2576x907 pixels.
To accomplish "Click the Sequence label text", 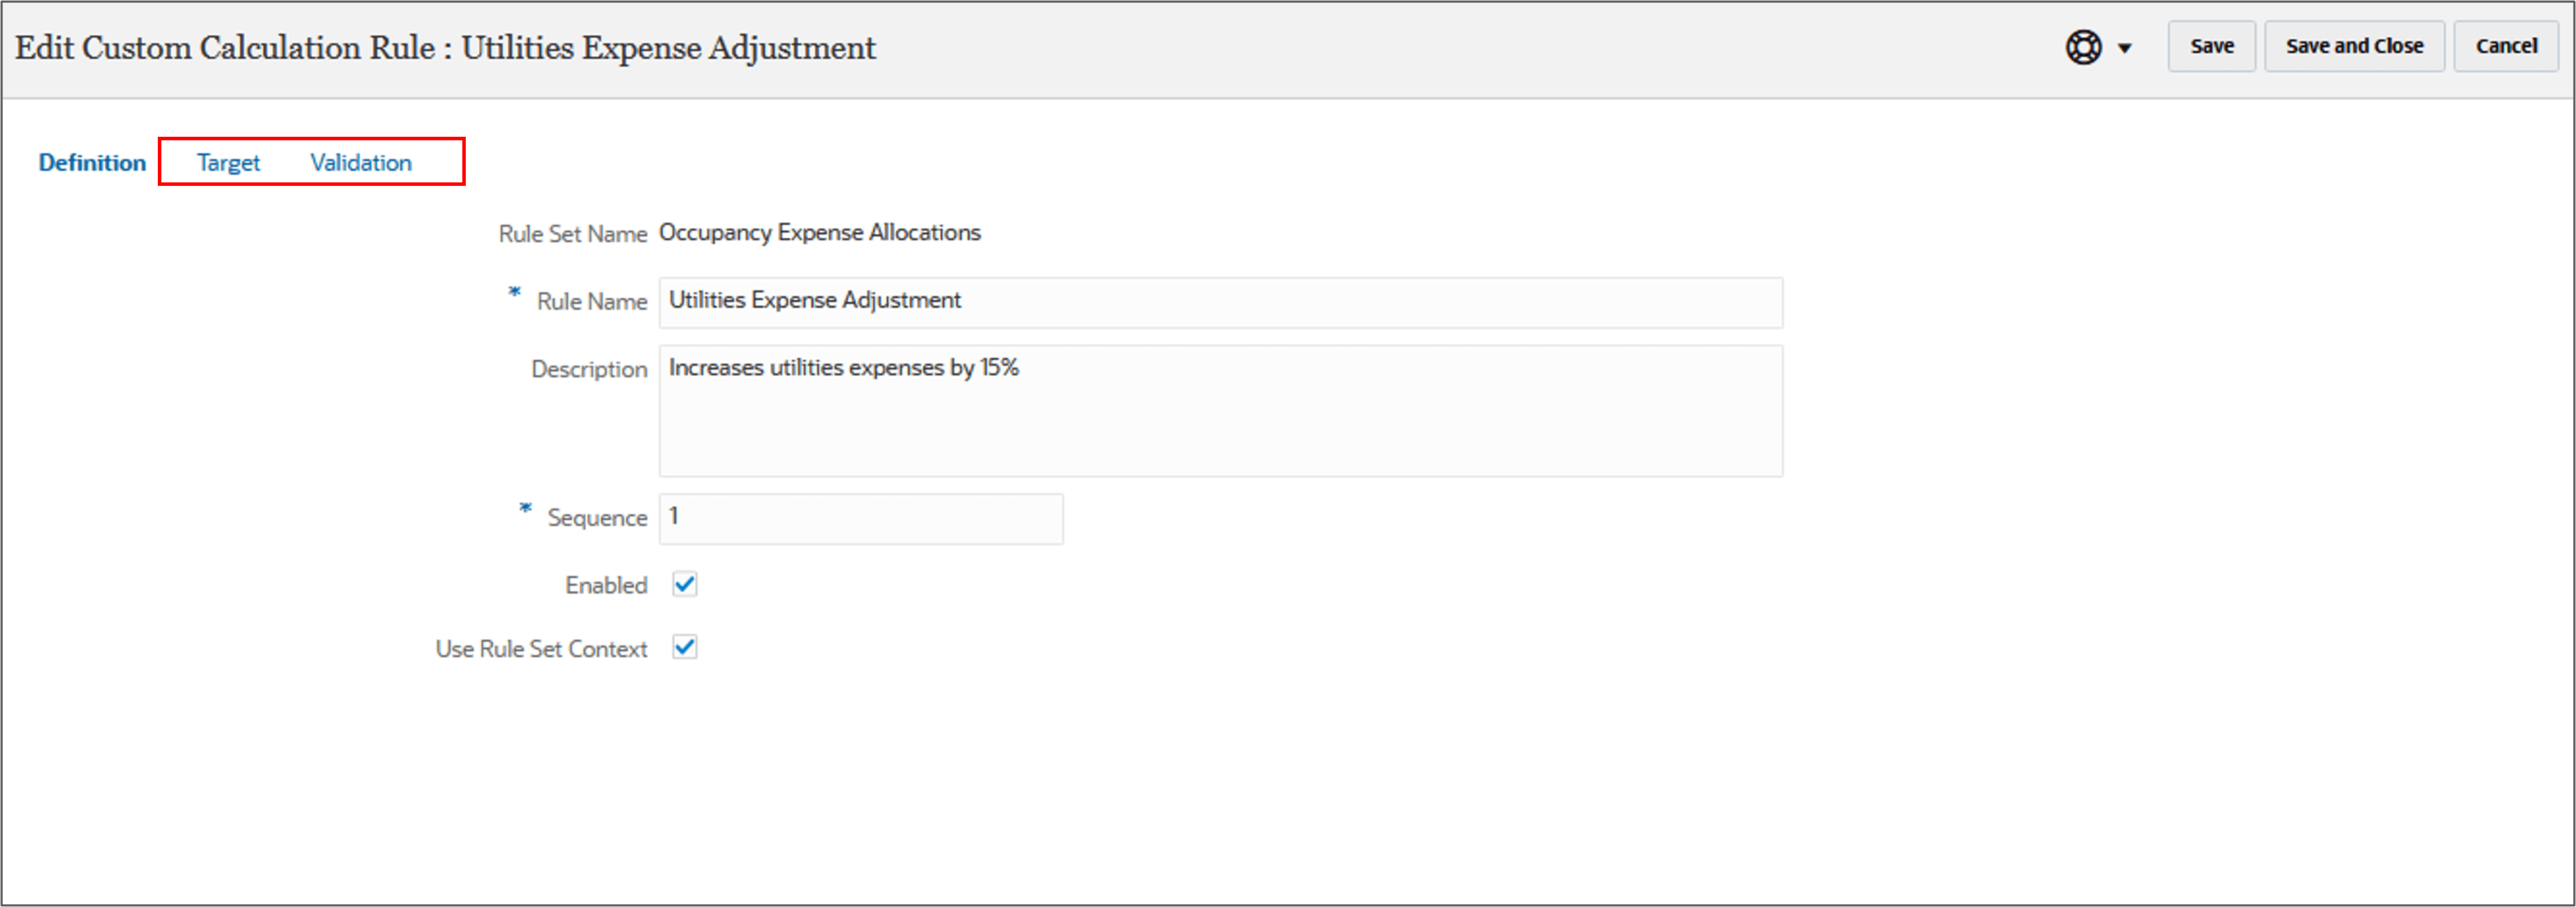I will pos(597,518).
